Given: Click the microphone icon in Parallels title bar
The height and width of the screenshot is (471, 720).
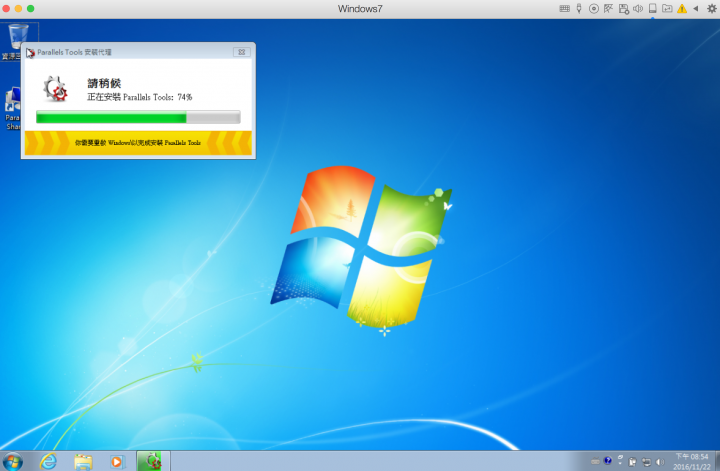Looking at the screenshot, I should [x=579, y=9].
